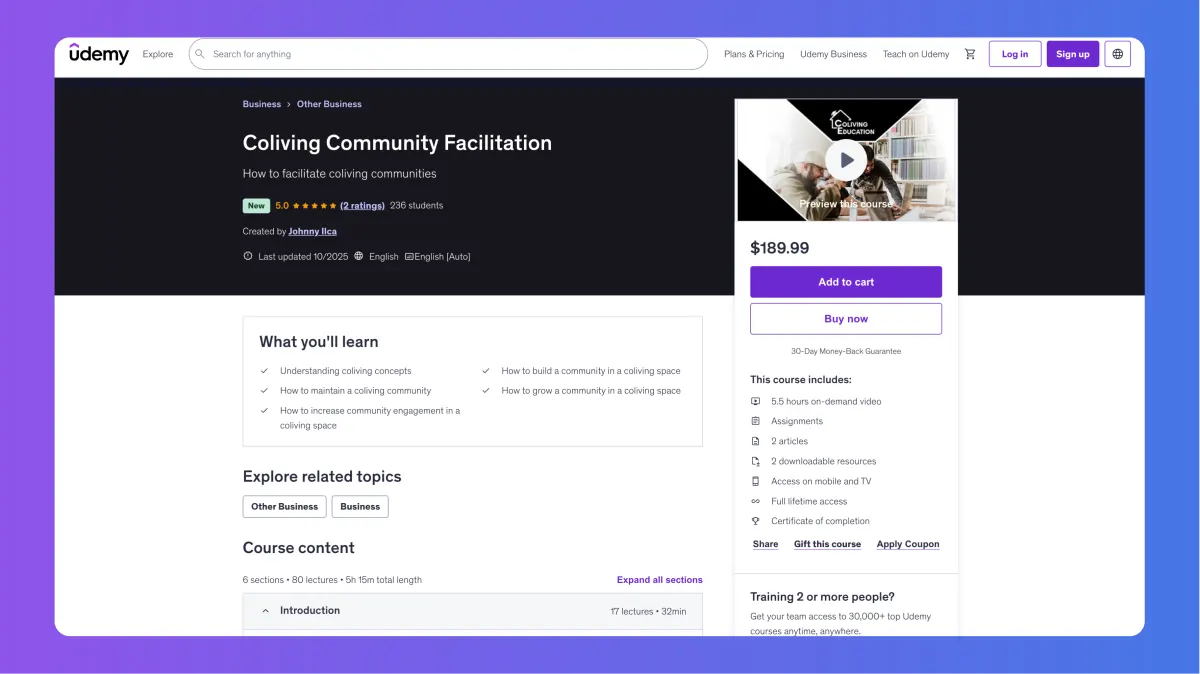This screenshot has width=1200, height=674.
Task: Open Udemy Business in the header
Action: [x=833, y=54]
